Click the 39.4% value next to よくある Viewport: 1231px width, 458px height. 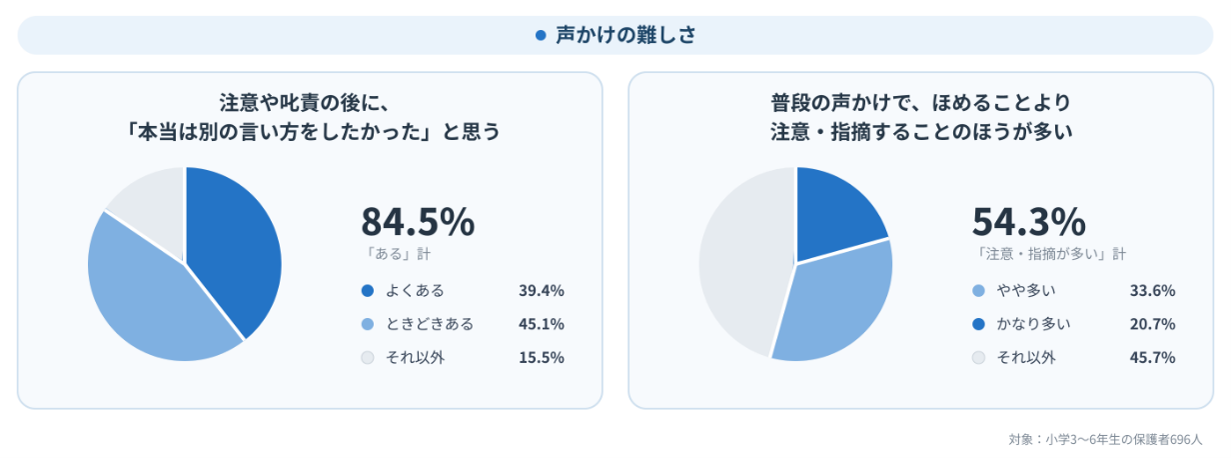(541, 291)
